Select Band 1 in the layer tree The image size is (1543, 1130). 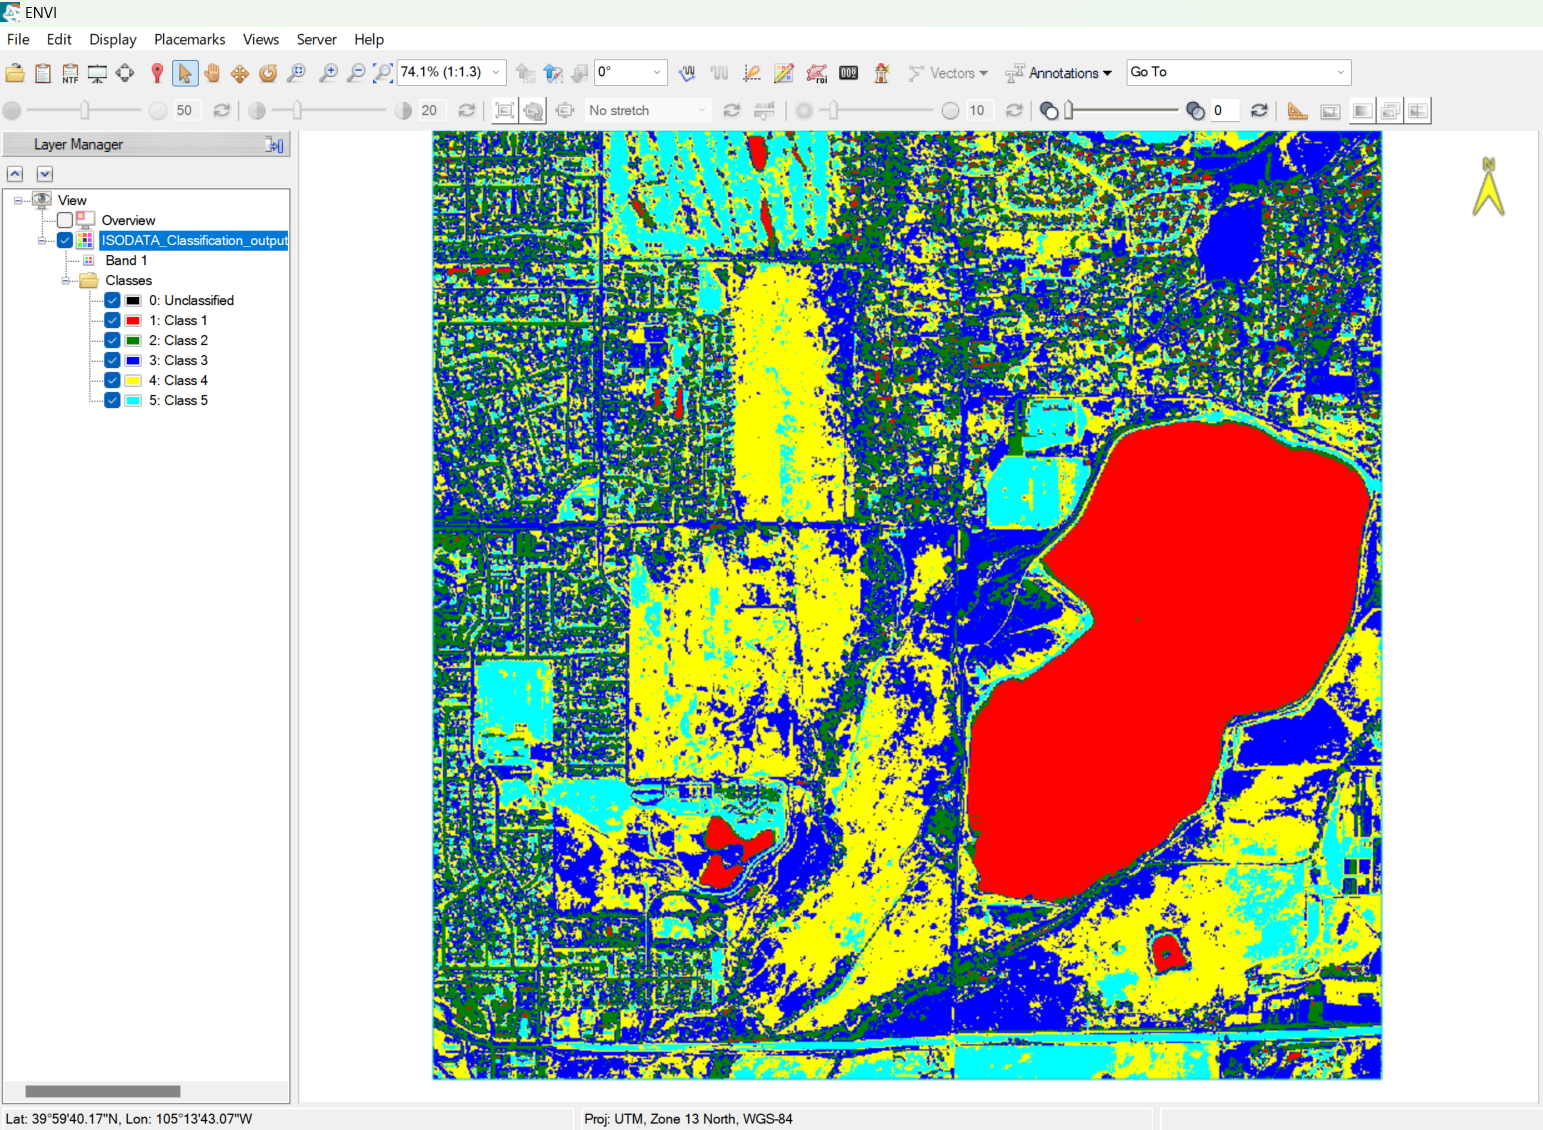(126, 261)
